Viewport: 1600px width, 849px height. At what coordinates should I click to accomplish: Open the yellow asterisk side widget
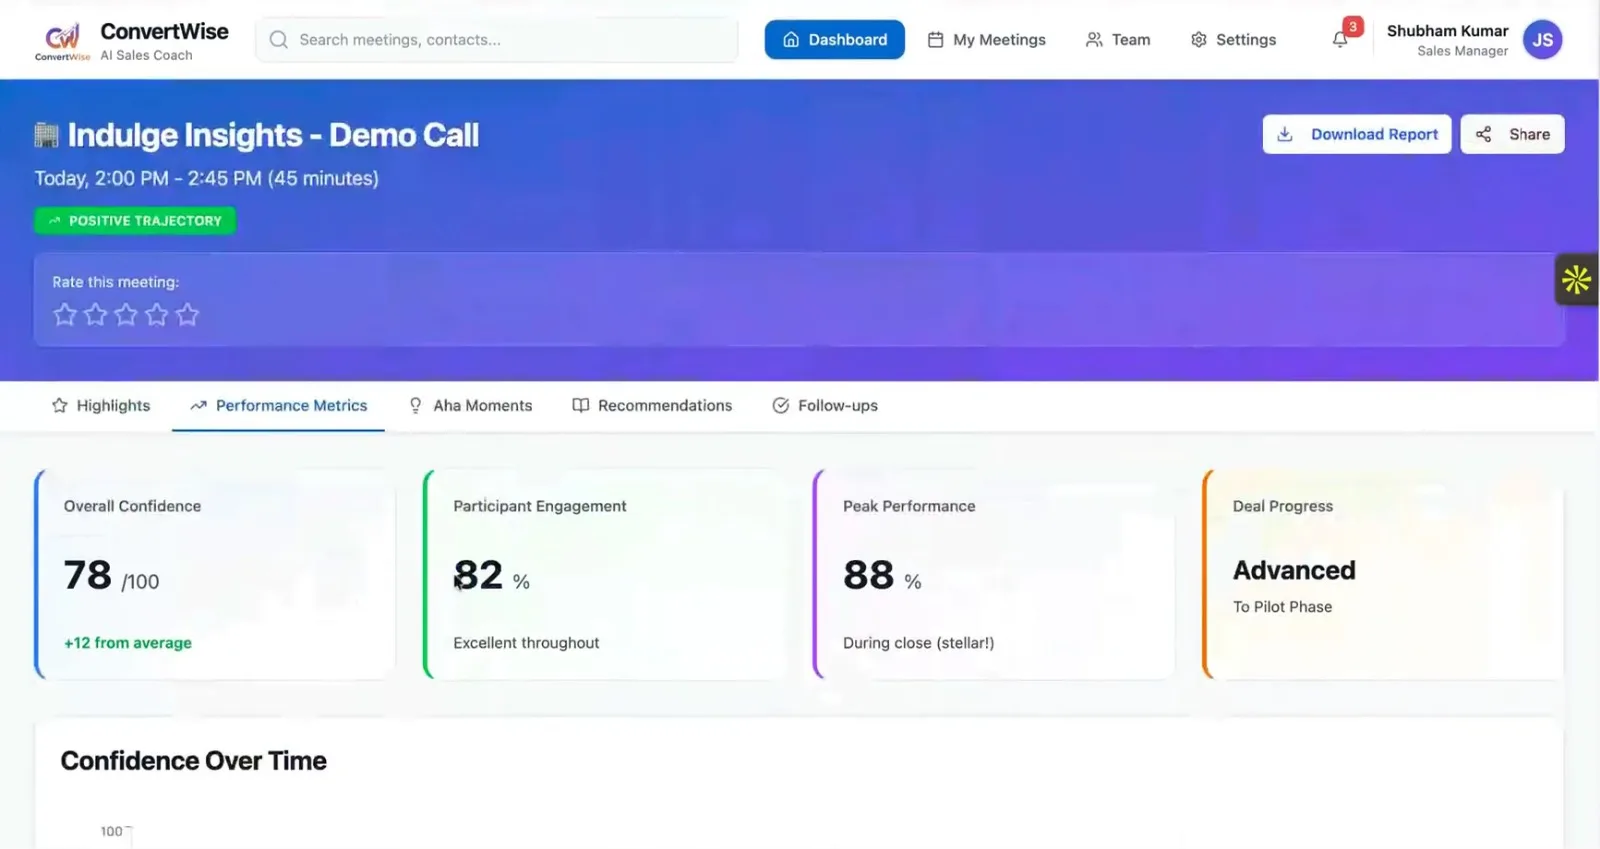pos(1576,280)
